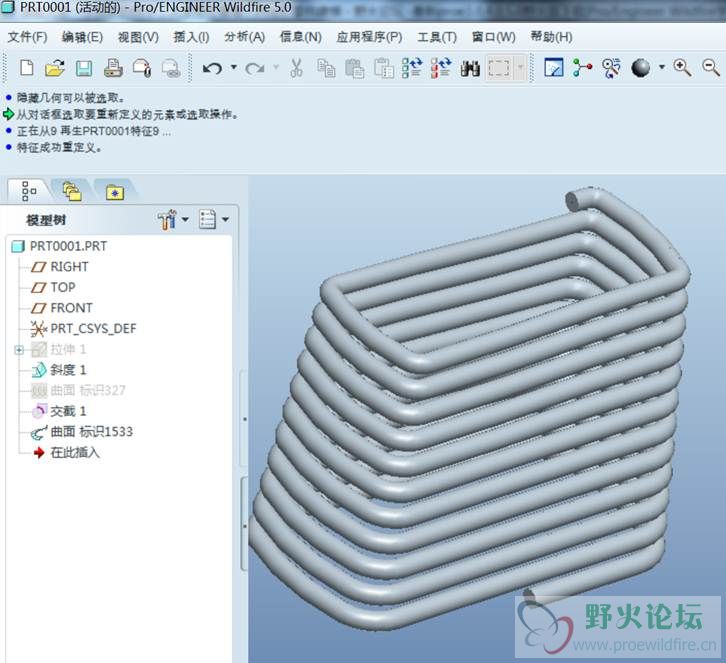Select the 斜度 1 draft feature
The image size is (726, 663).
68,370
